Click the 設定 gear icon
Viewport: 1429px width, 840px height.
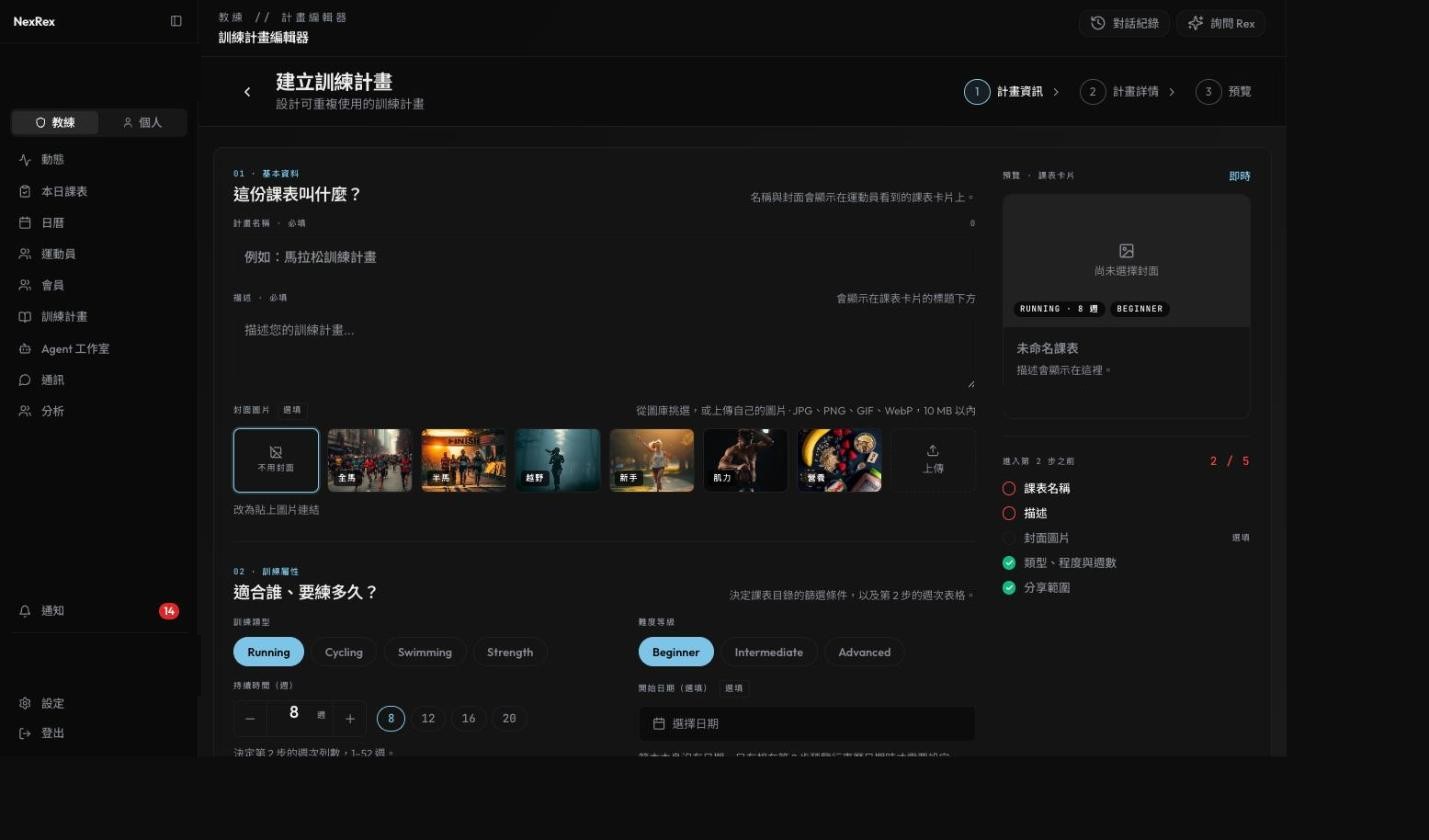(25, 703)
